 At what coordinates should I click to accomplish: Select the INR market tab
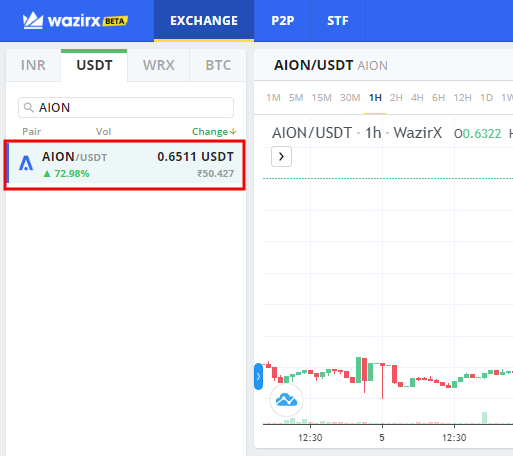click(33, 65)
